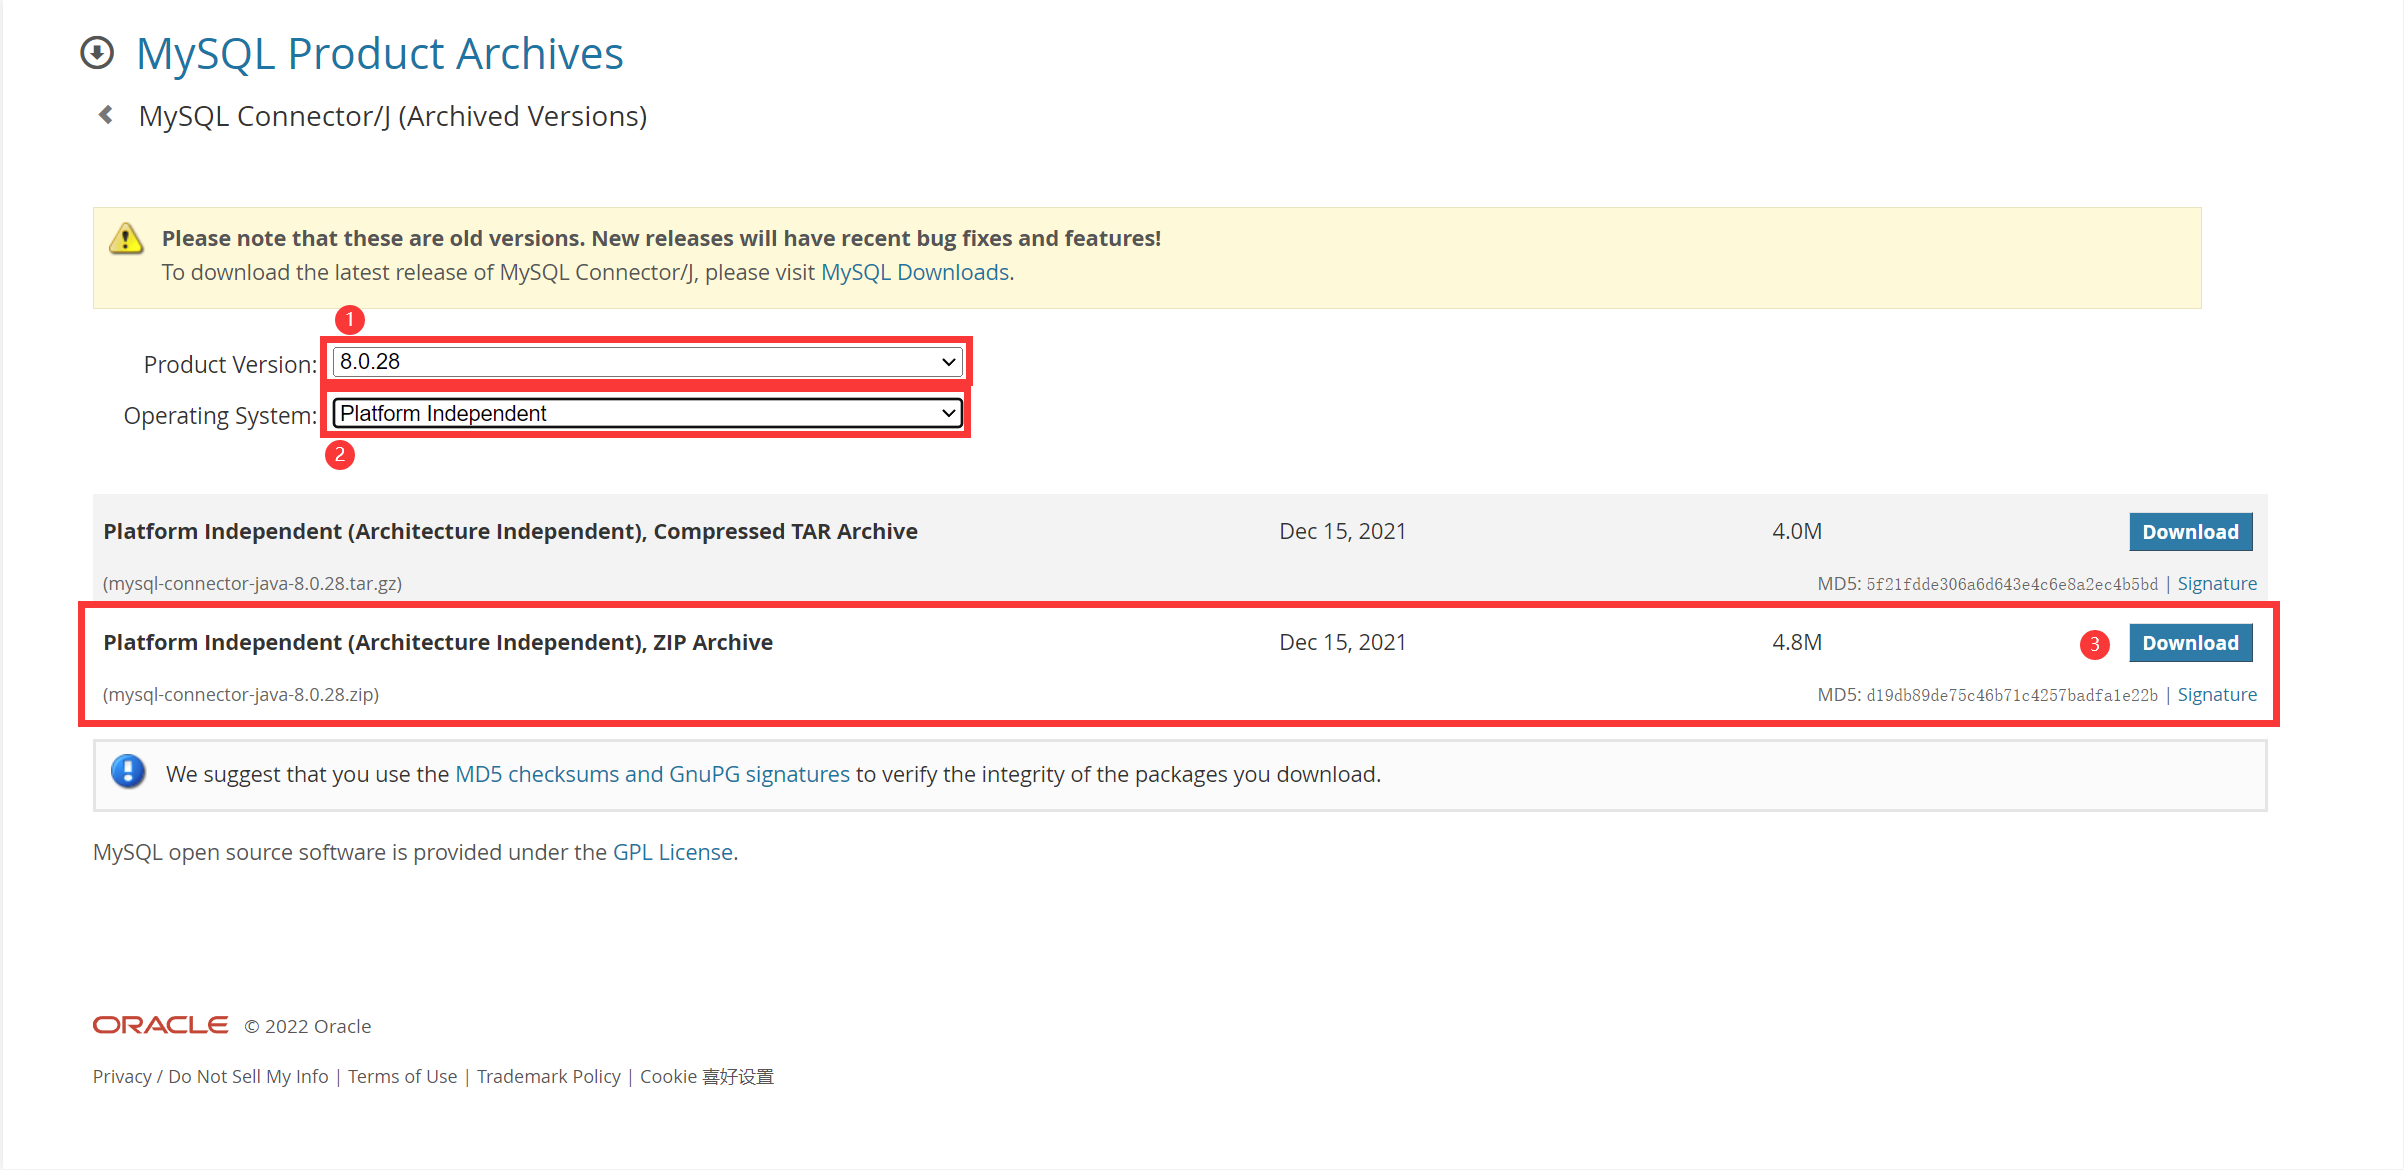The width and height of the screenshot is (2404, 1170).
Task: Open Signature link for zip file
Action: click(2216, 694)
